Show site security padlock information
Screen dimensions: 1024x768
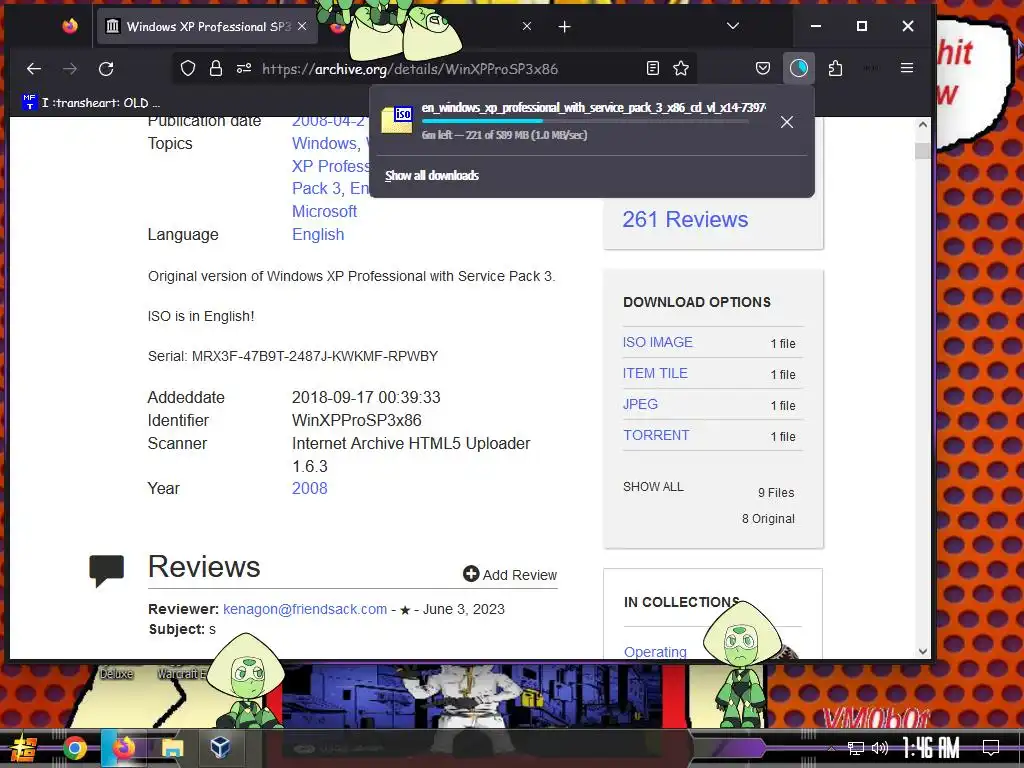point(216,69)
